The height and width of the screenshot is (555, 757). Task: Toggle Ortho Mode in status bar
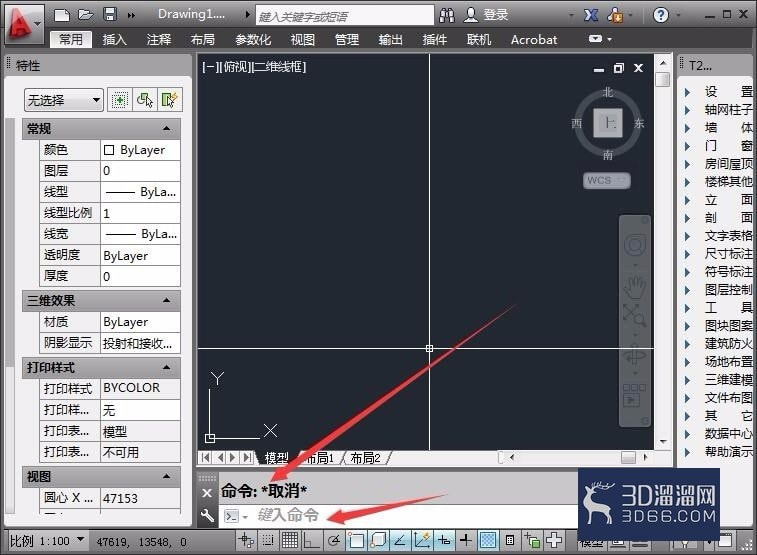tap(311, 541)
